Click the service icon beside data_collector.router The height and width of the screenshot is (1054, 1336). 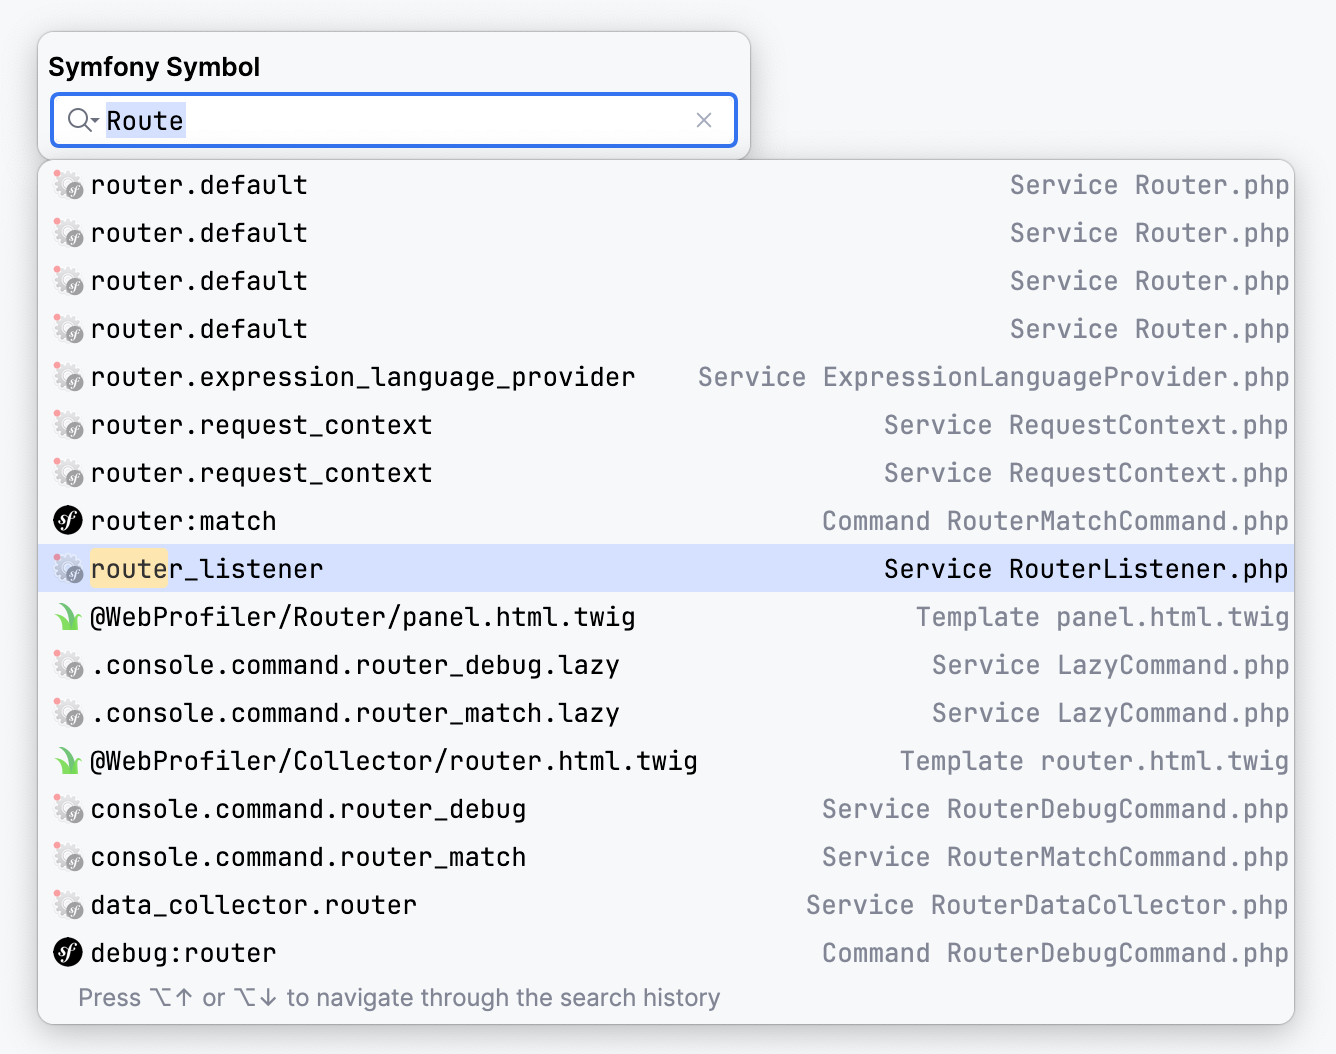point(66,904)
